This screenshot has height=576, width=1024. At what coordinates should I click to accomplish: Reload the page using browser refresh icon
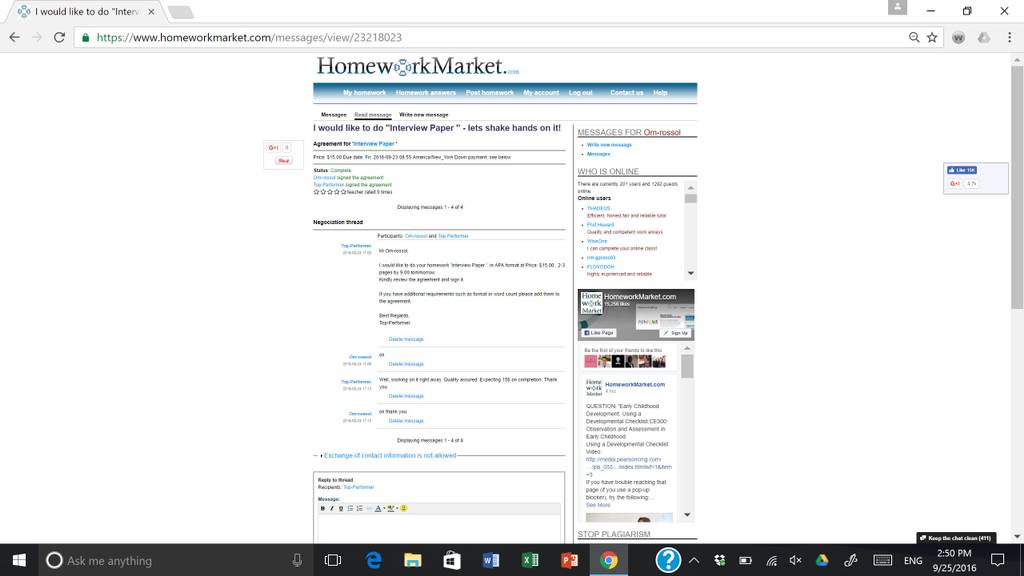(59, 37)
